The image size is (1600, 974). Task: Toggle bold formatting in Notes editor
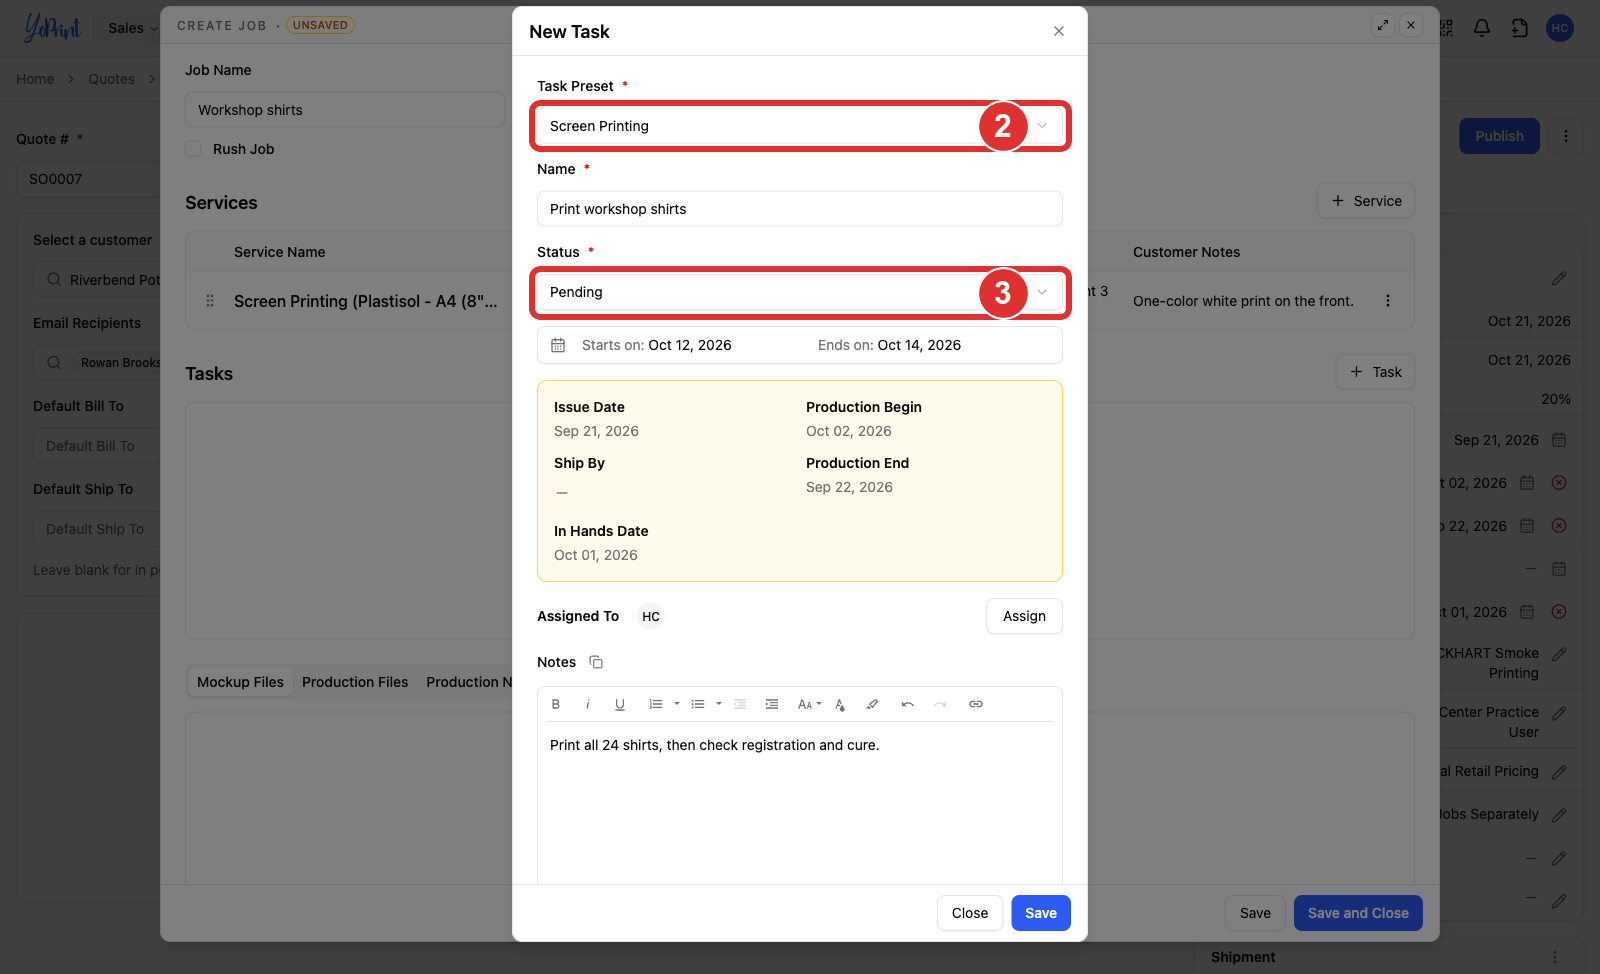pos(556,704)
